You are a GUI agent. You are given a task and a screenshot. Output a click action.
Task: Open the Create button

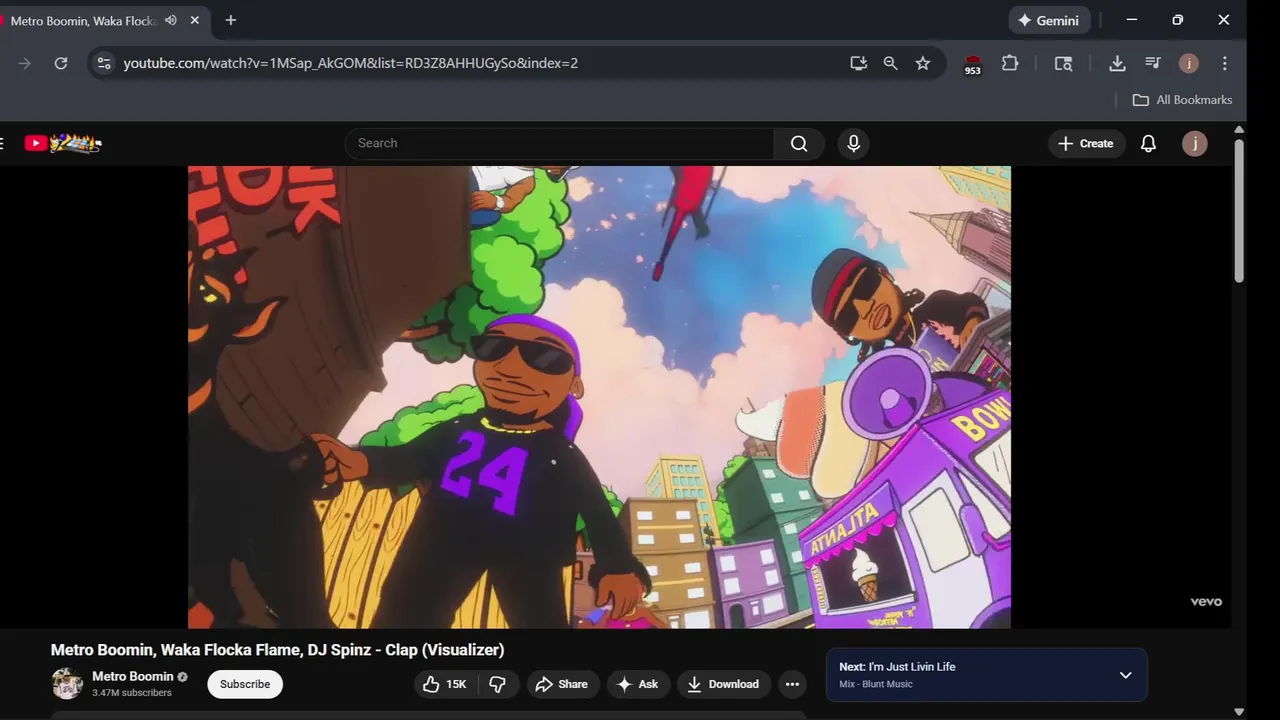tap(1086, 143)
